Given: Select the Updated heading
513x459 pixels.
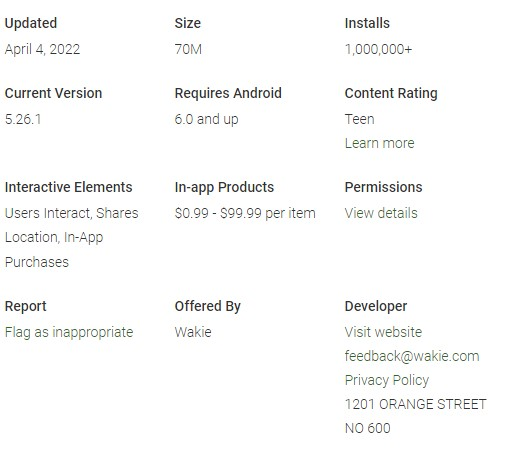Looking at the screenshot, I should click(31, 23).
